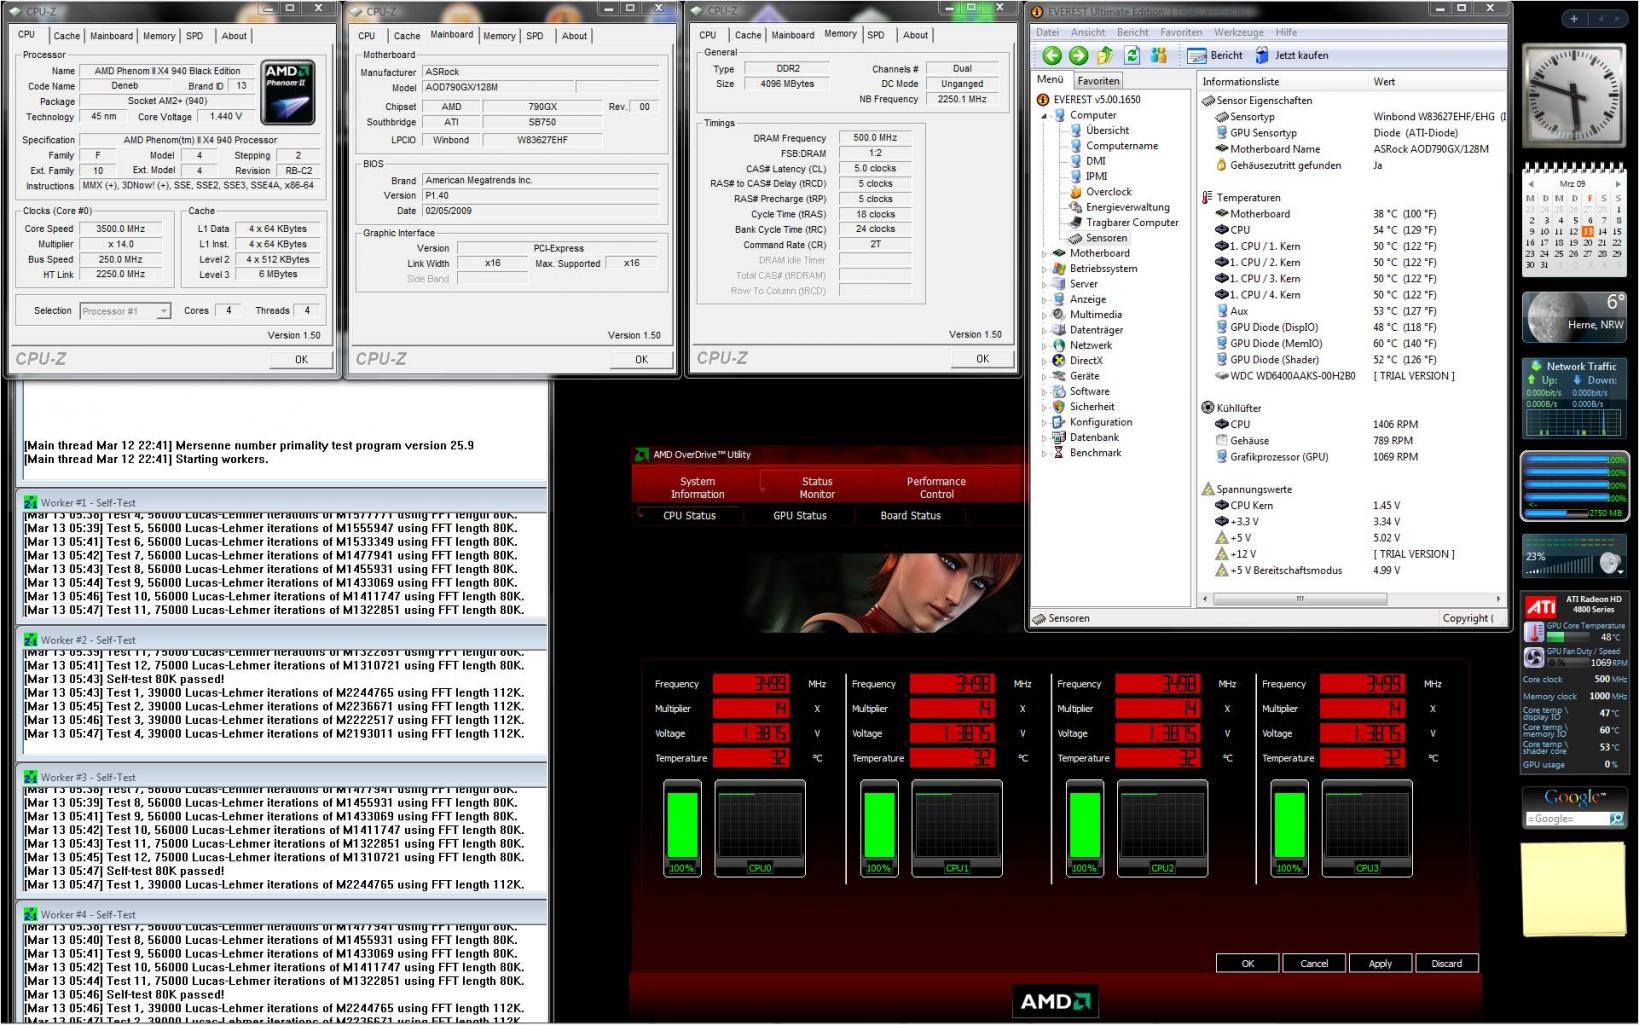The width and height of the screenshot is (1639, 1025).
Task: Click OK in the AMD OverDrive window
Action: (1248, 963)
